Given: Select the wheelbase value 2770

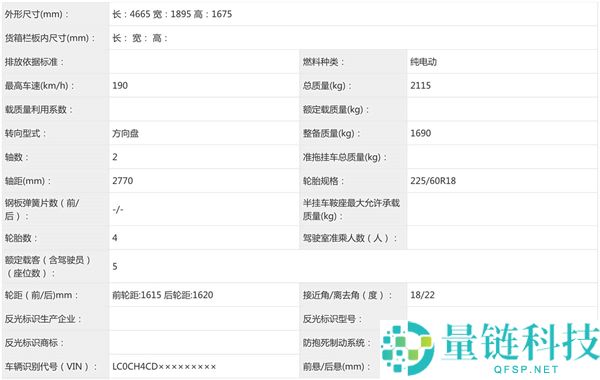Looking at the screenshot, I should [x=122, y=181].
